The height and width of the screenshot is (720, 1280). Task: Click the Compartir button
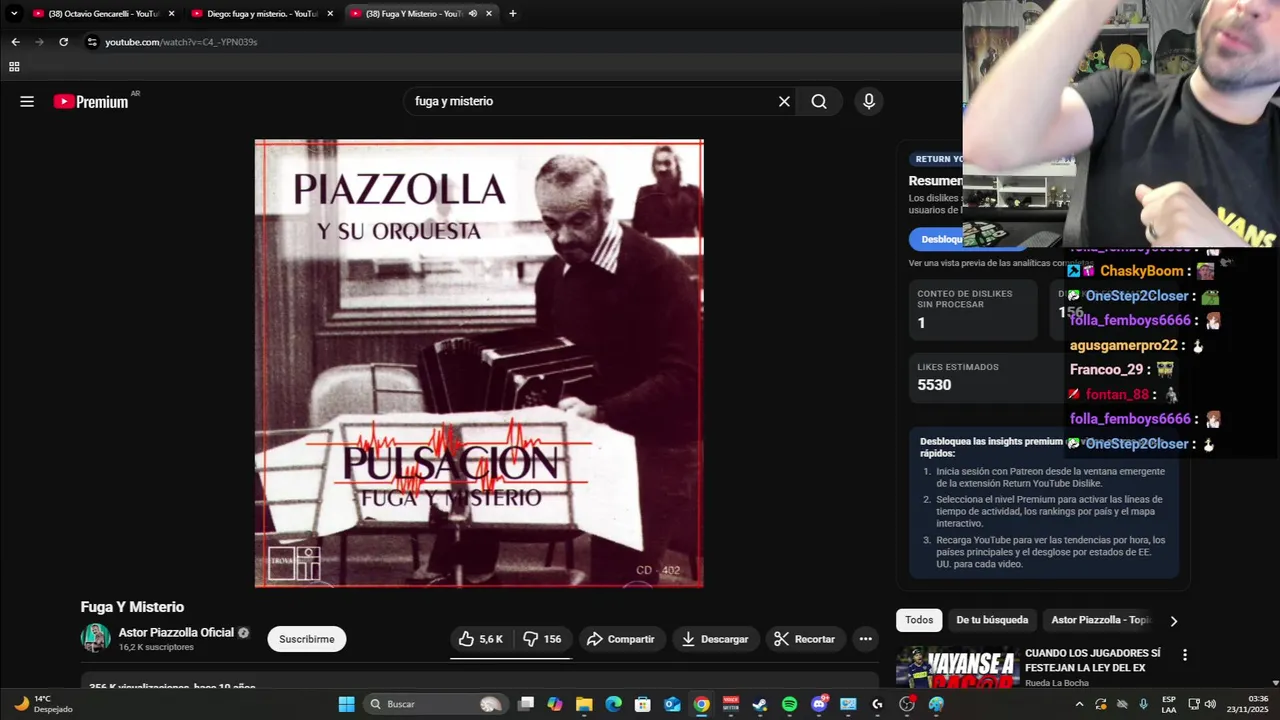(621, 639)
